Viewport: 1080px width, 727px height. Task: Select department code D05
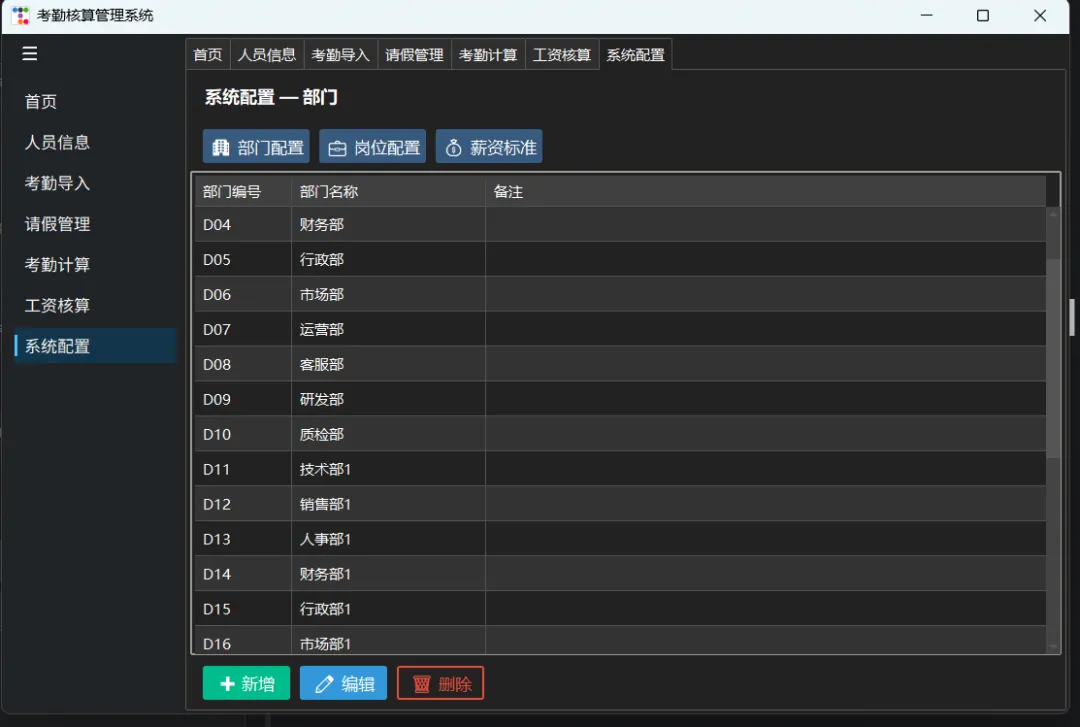click(243, 260)
